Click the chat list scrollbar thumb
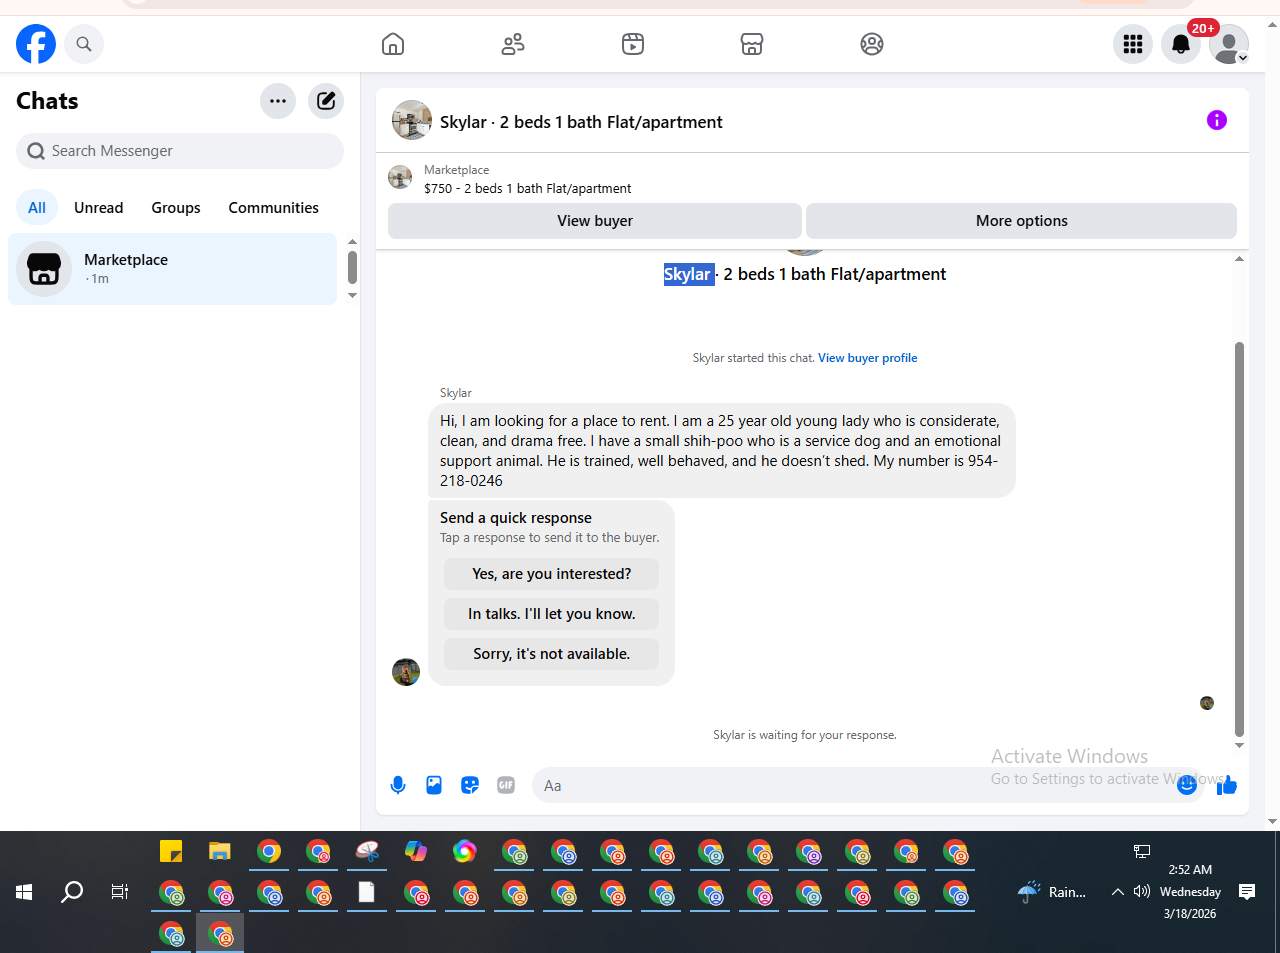Screen dimensions: 1280x953 pyautogui.click(x=352, y=267)
